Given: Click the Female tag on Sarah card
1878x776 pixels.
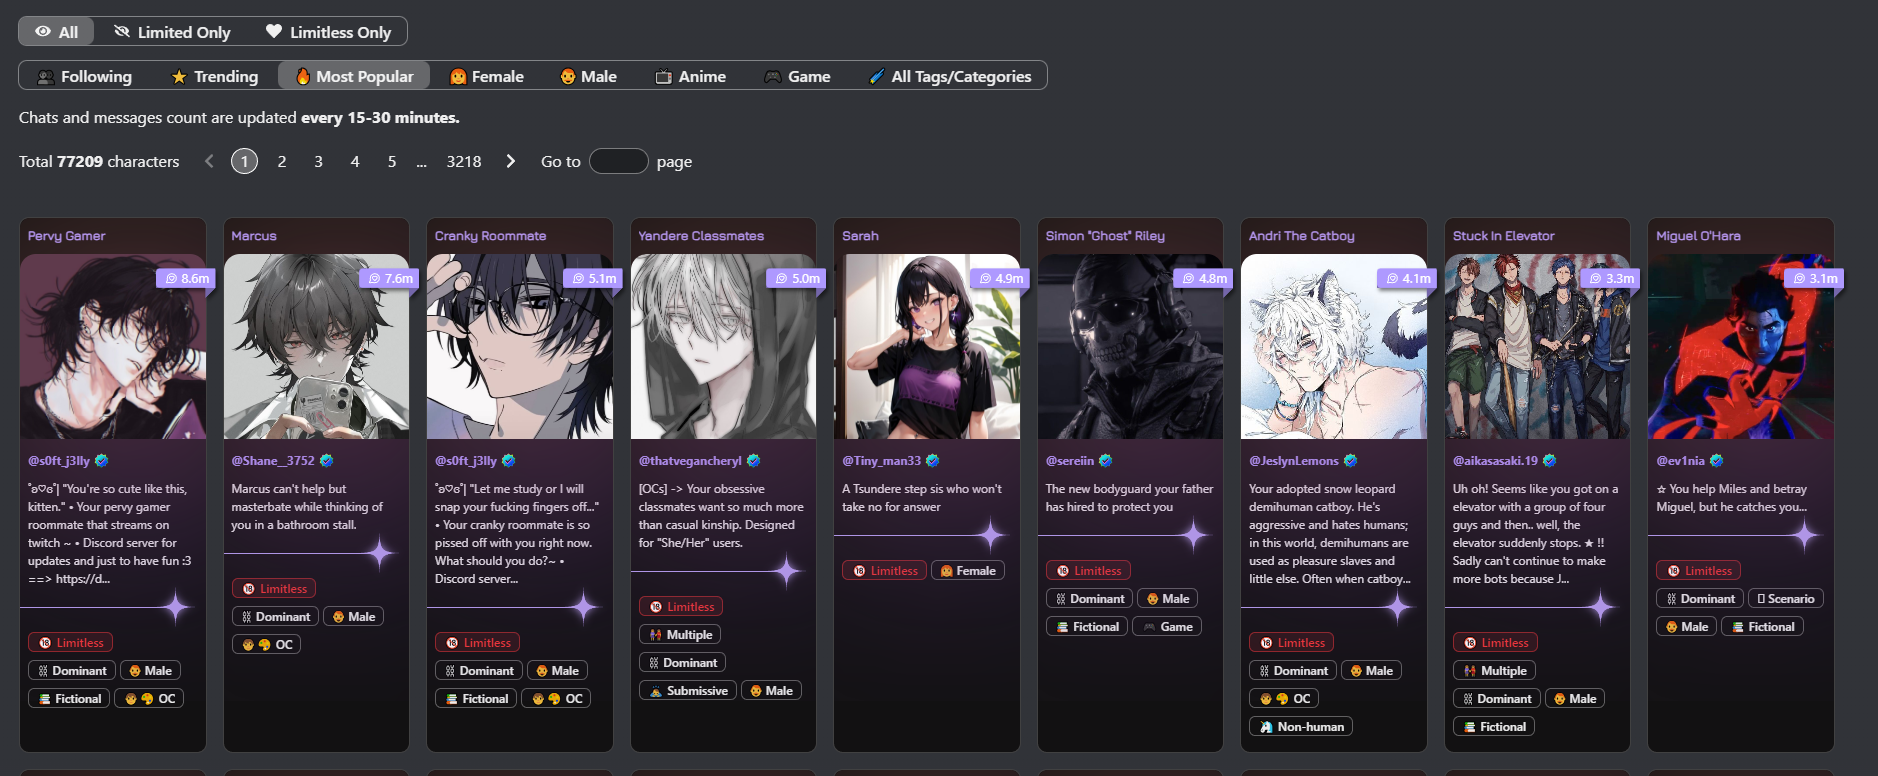Looking at the screenshot, I should click(x=968, y=571).
